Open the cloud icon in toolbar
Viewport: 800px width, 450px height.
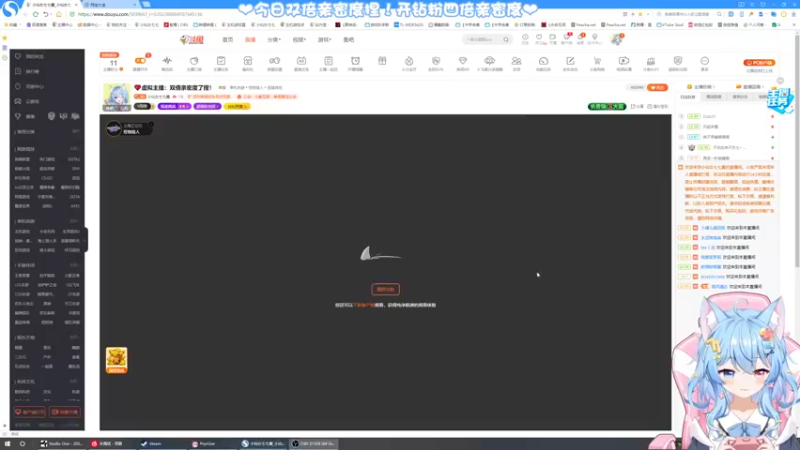(x=489, y=62)
